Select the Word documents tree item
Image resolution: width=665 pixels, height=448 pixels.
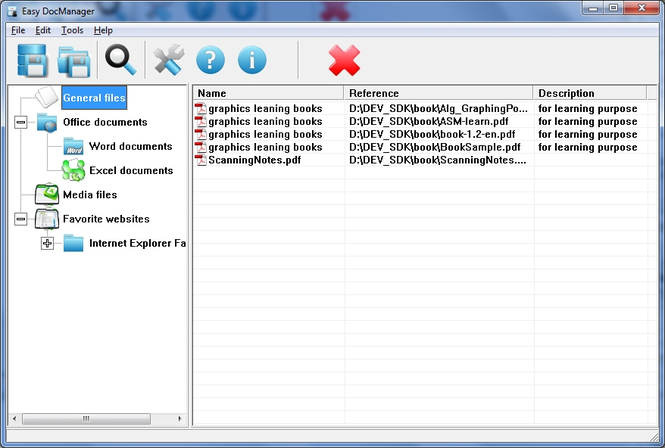point(131,146)
